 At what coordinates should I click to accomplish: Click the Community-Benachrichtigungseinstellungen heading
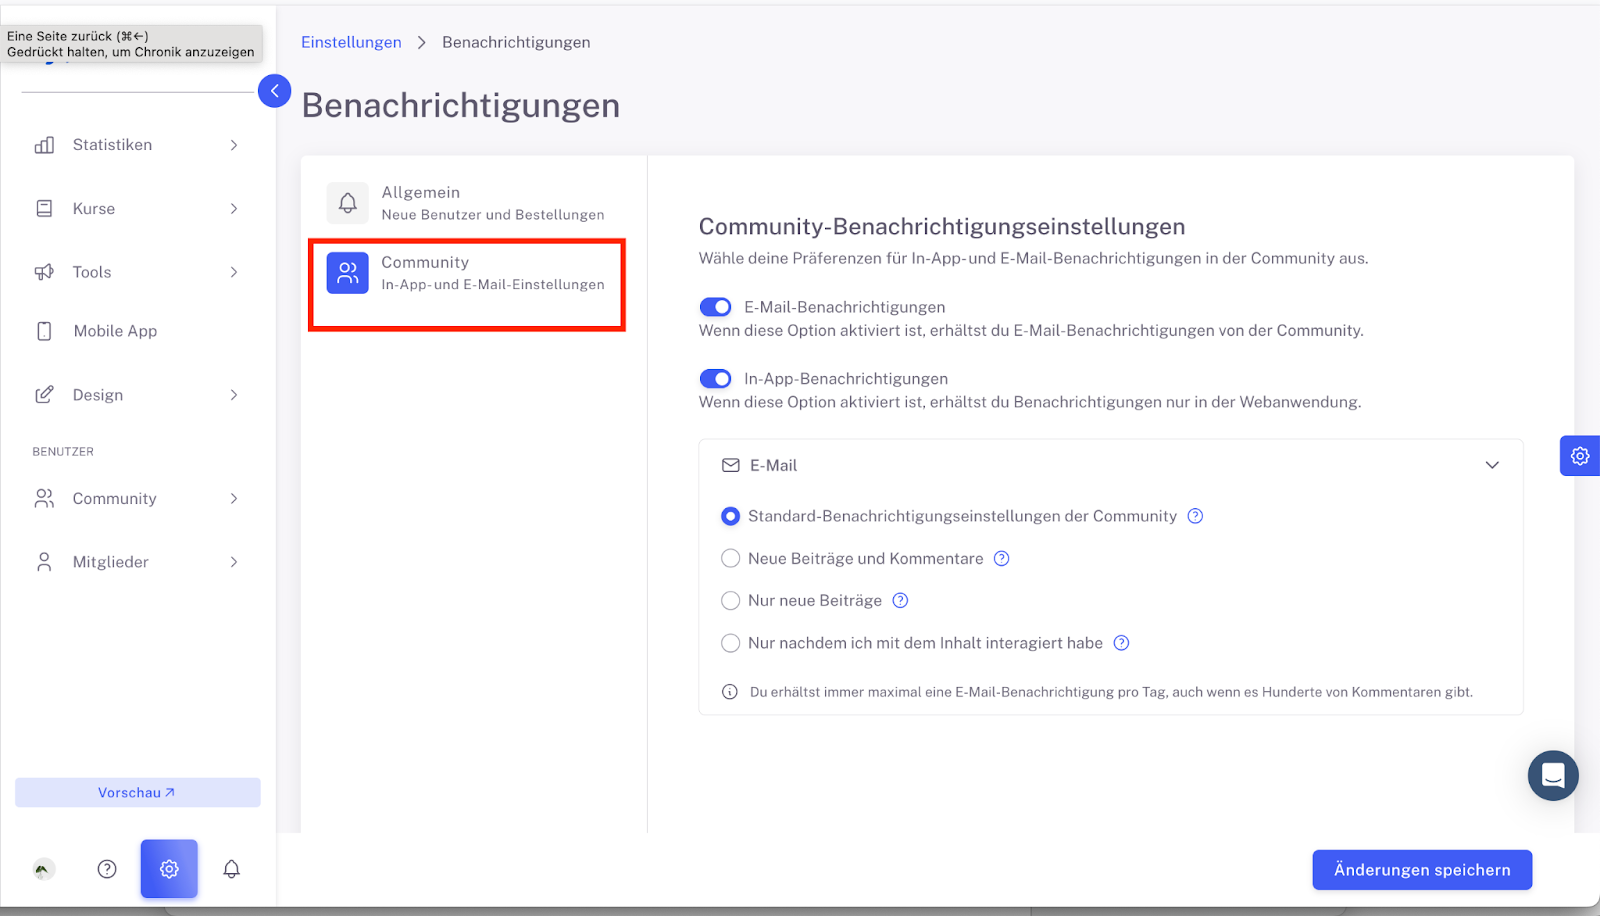tap(942, 227)
